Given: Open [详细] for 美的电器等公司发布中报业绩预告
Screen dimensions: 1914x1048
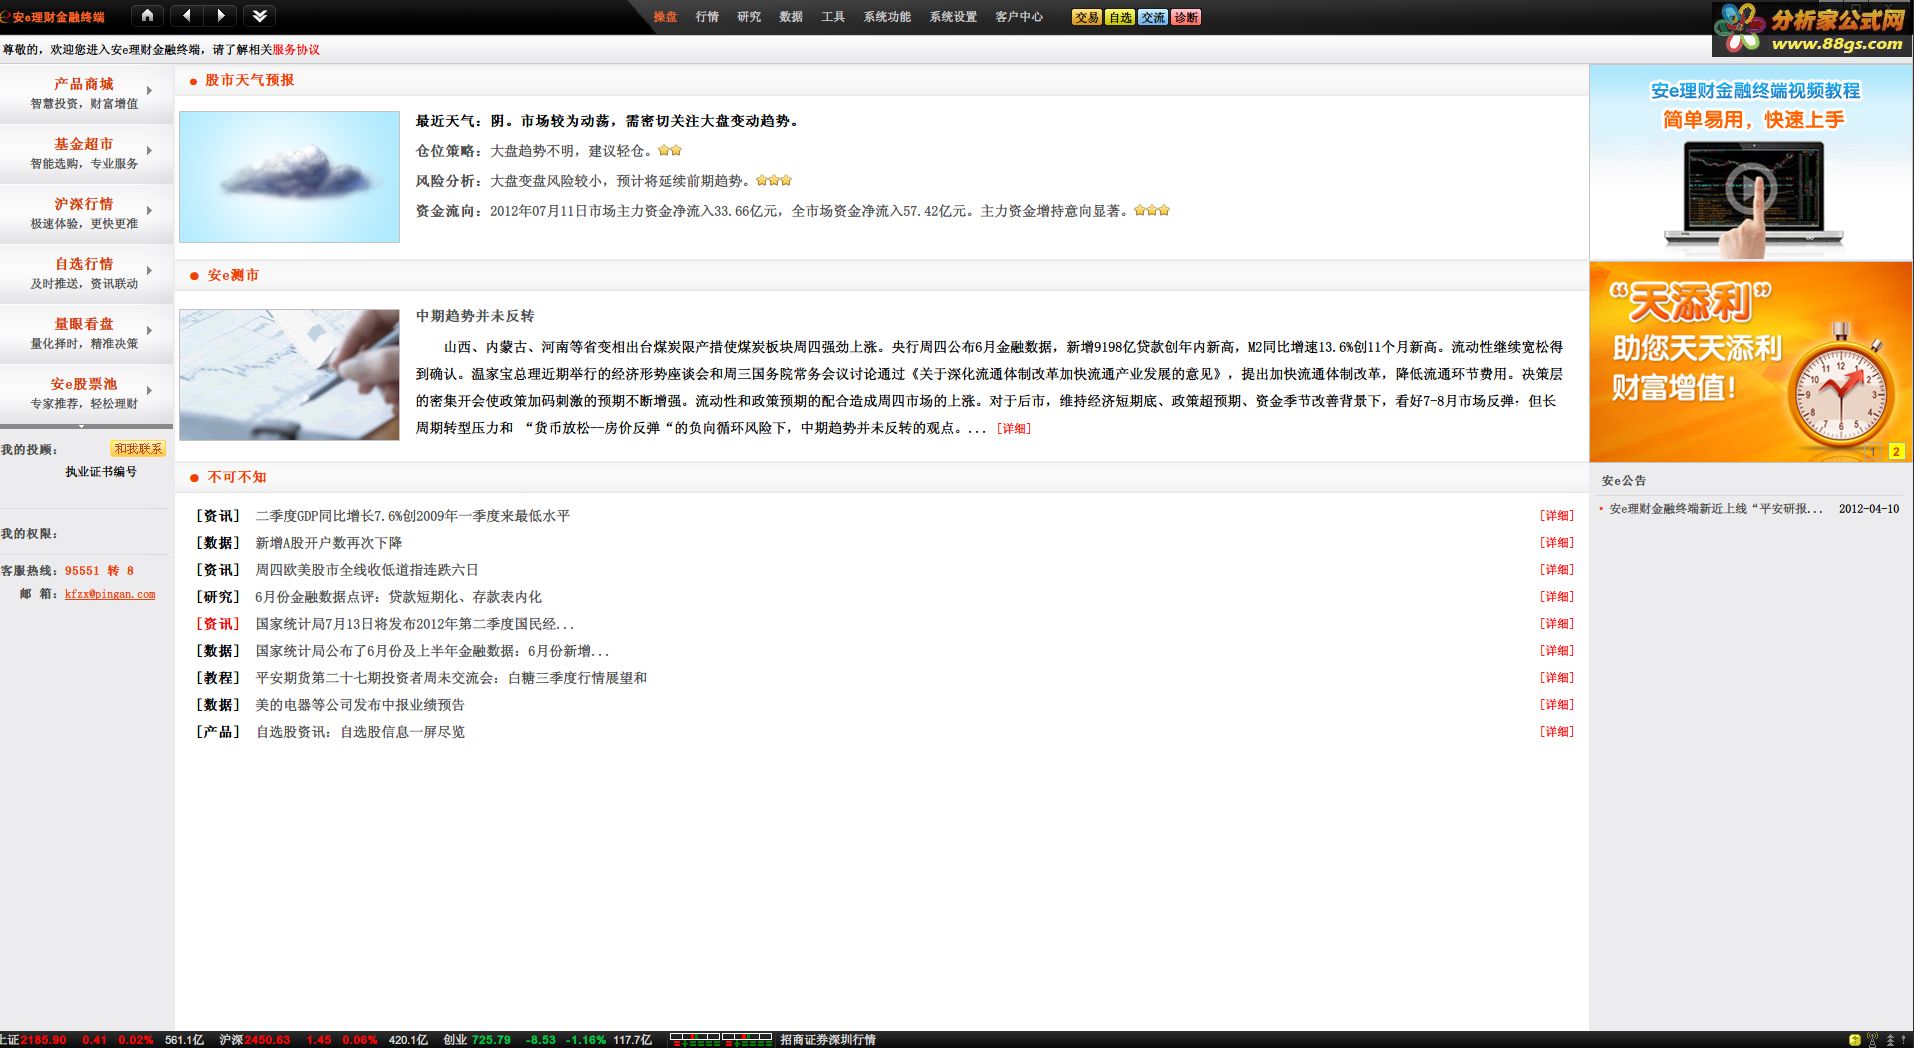Looking at the screenshot, I should coord(1556,705).
